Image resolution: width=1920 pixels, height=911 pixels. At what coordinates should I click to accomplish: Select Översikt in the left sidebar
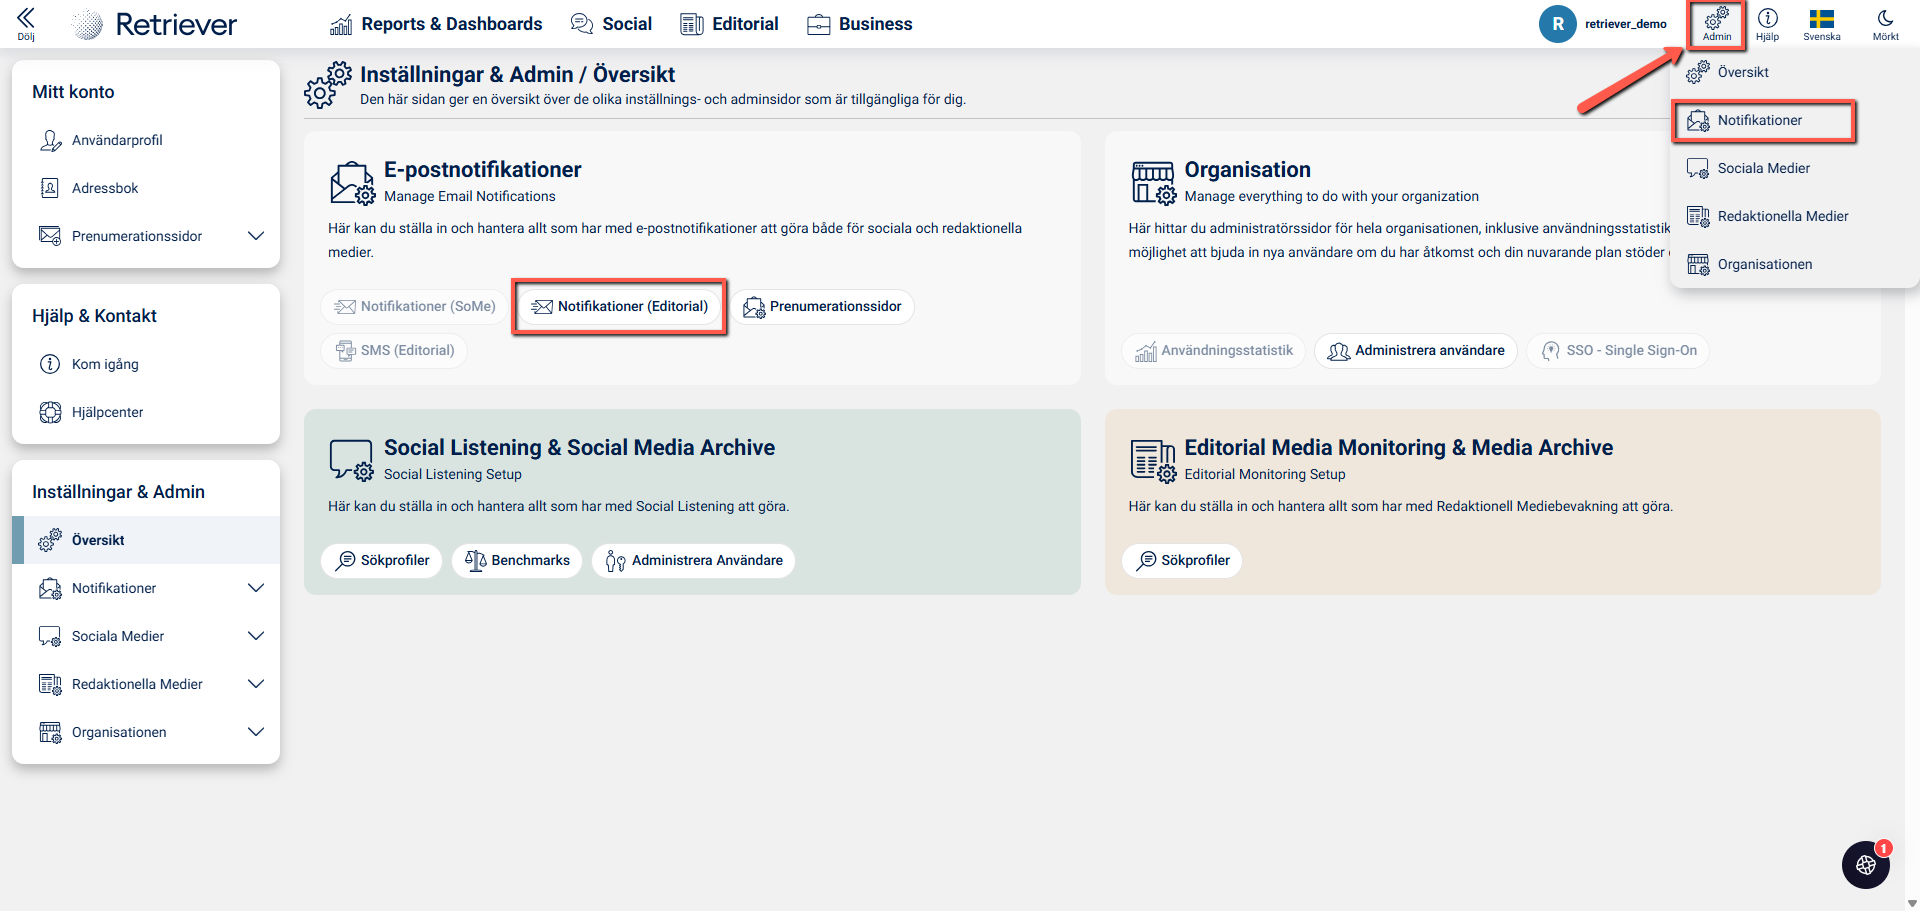click(x=98, y=540)
